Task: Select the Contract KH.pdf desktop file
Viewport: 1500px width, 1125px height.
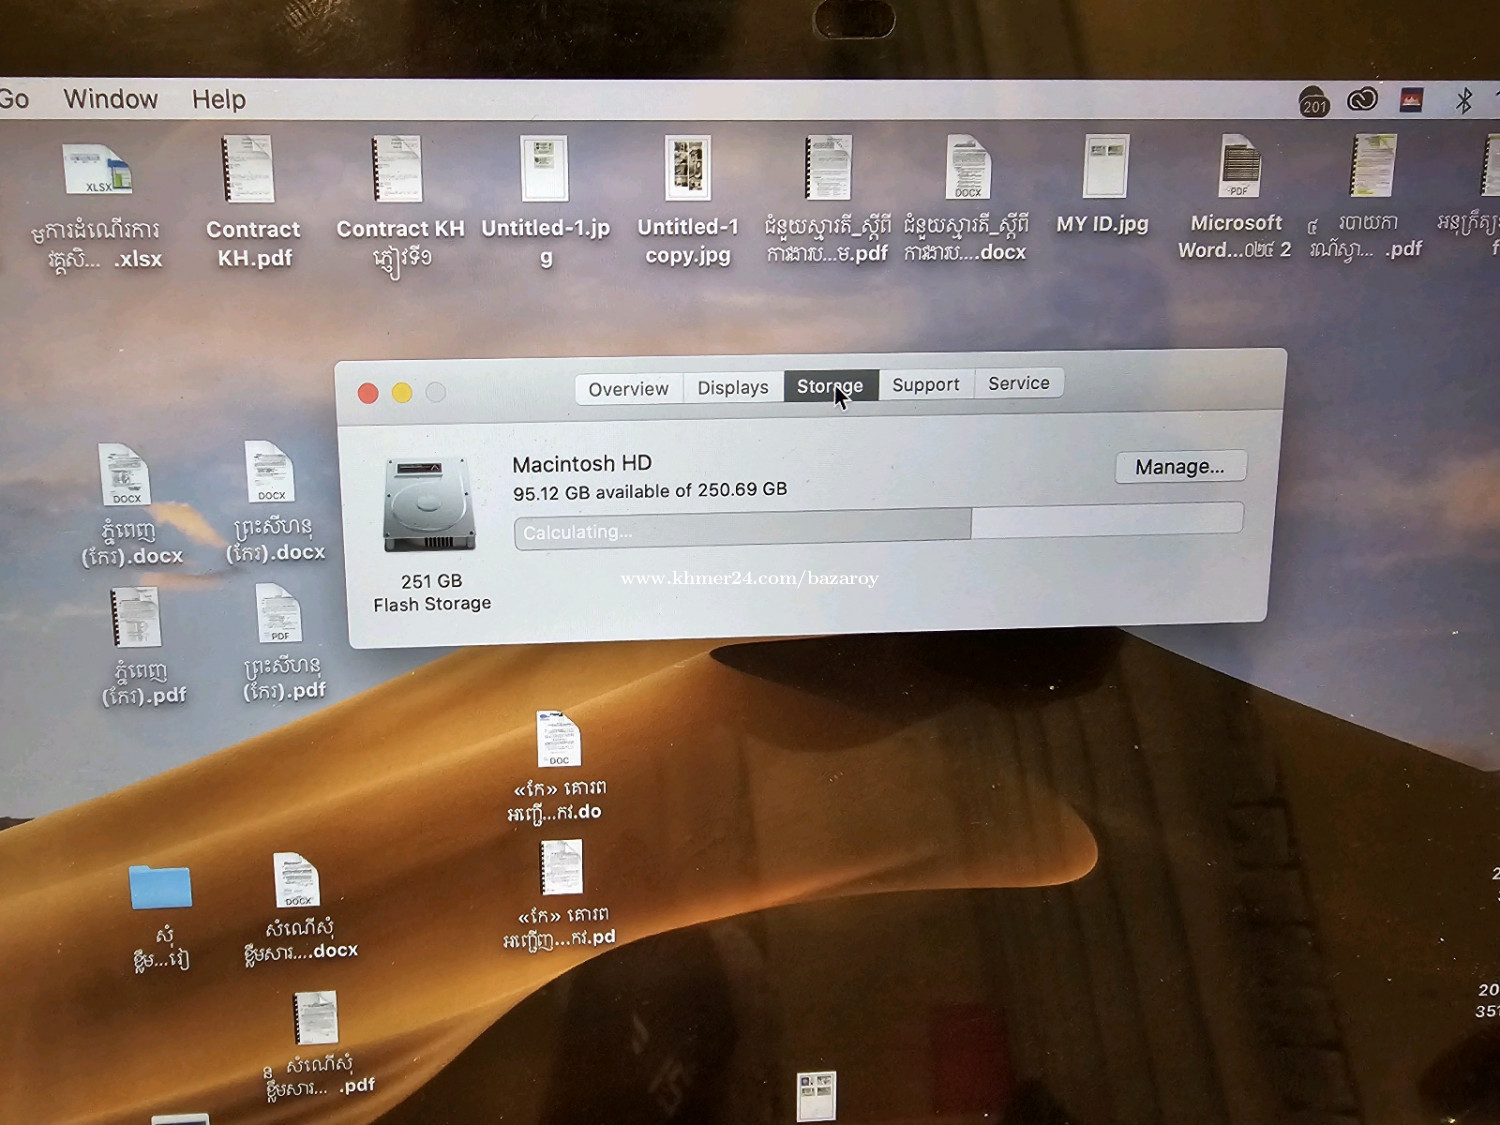Action: click(x=248, y=169)
